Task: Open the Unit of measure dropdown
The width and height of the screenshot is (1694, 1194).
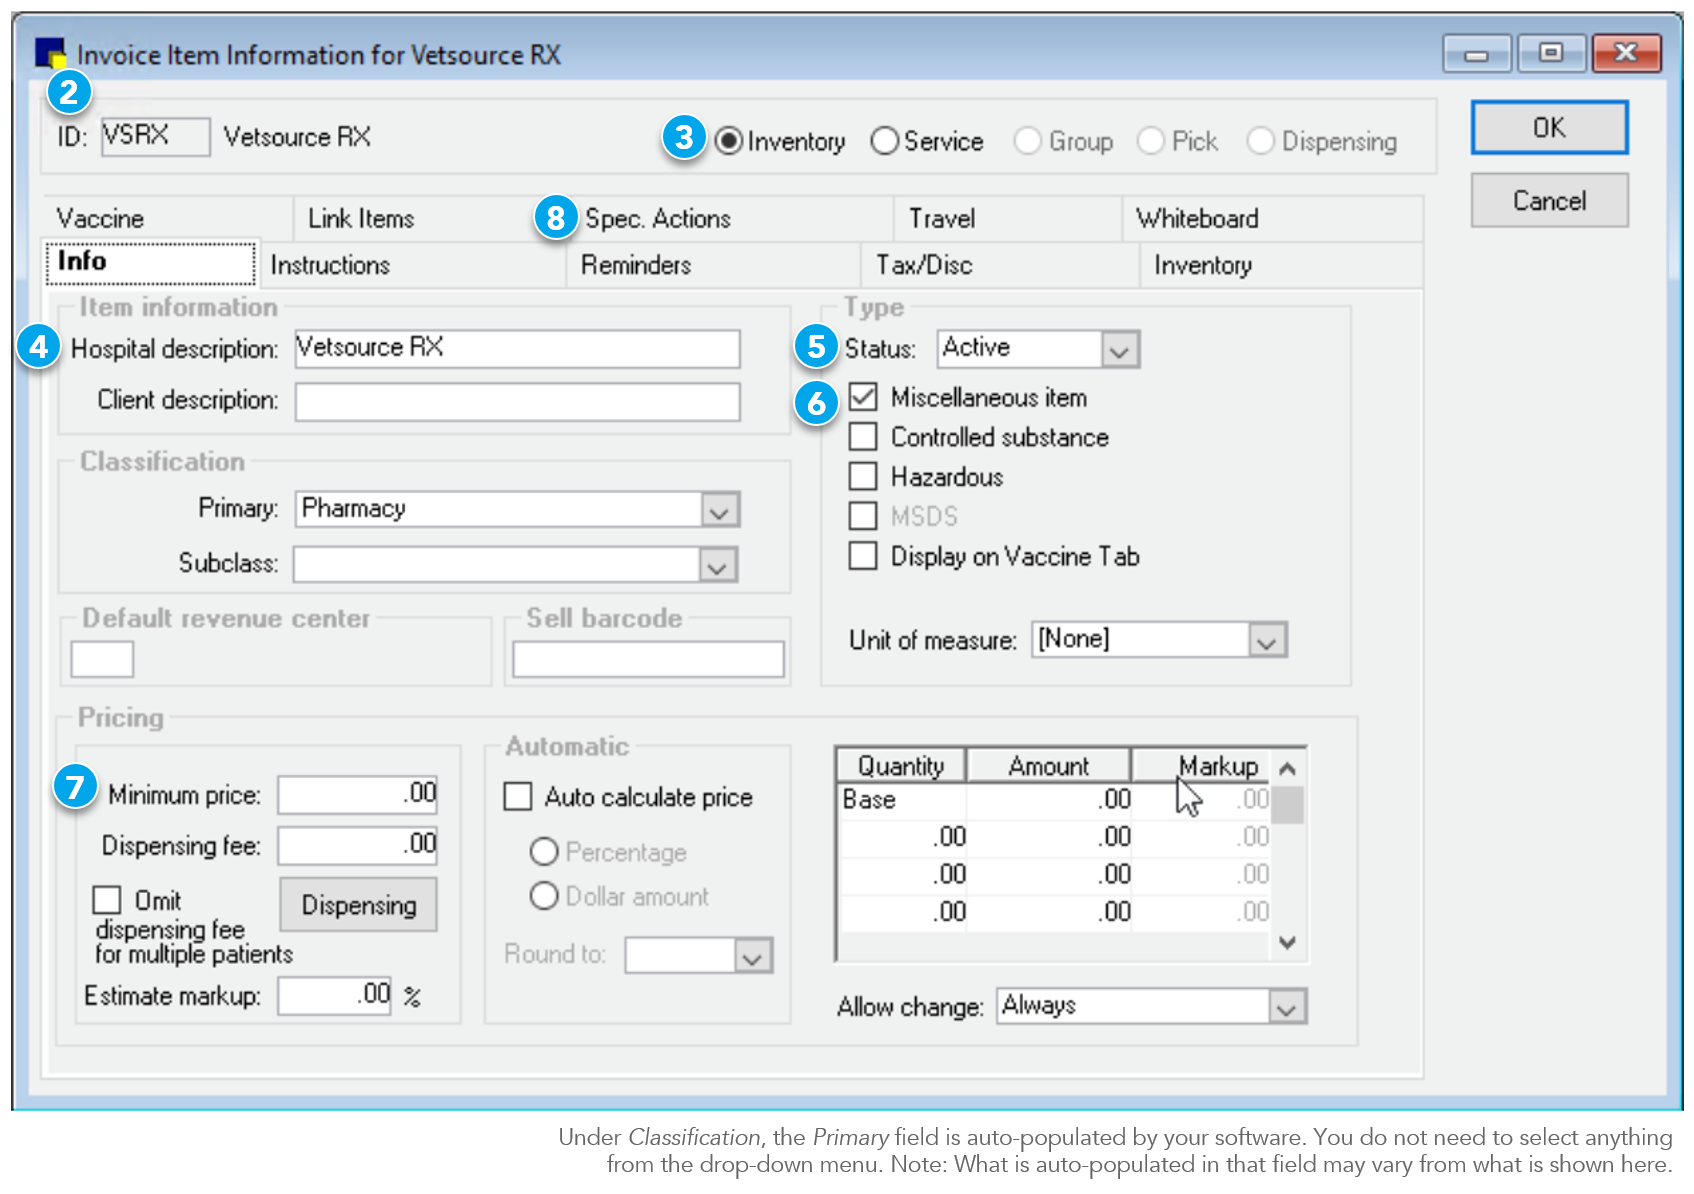Action: point(1267,640)
